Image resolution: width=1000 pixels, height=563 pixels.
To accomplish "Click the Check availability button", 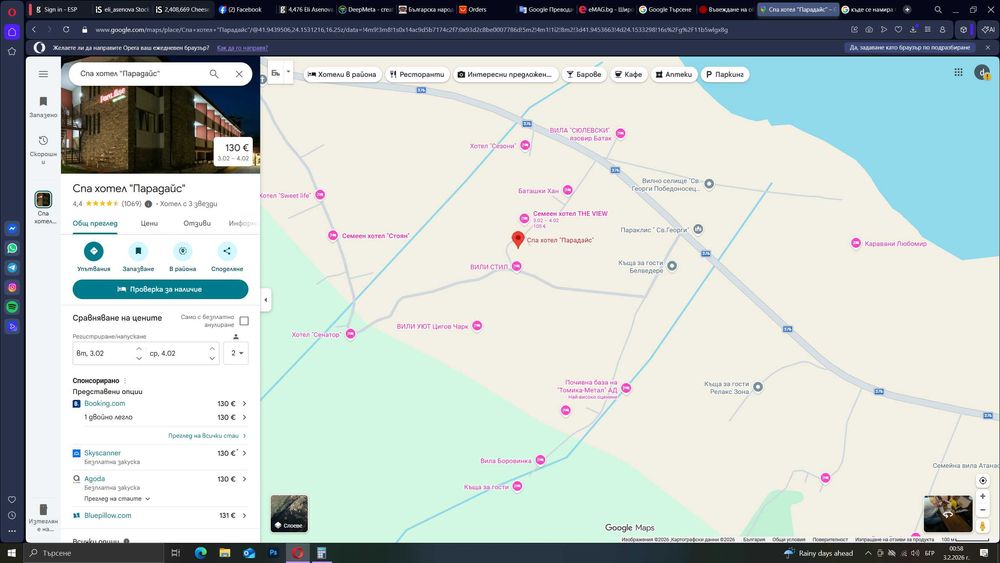I will (x=160, y=289).
